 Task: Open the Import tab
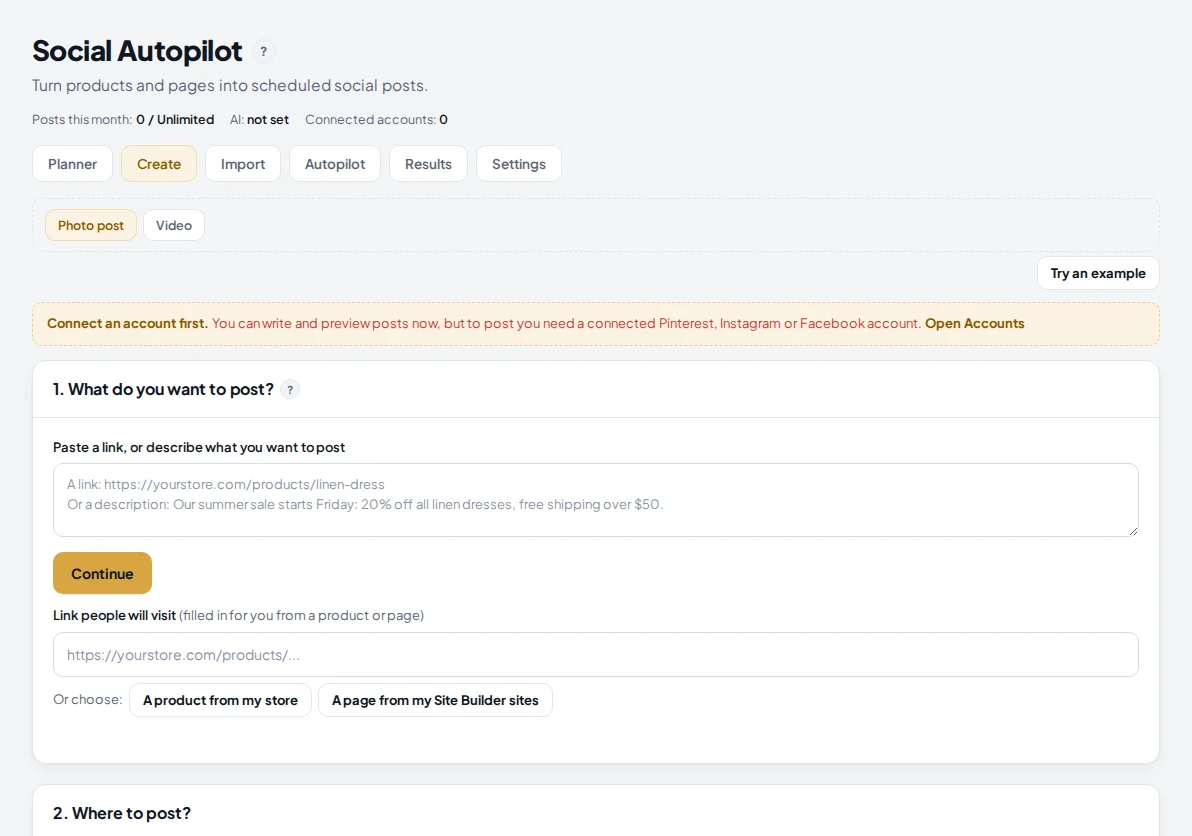243,164
